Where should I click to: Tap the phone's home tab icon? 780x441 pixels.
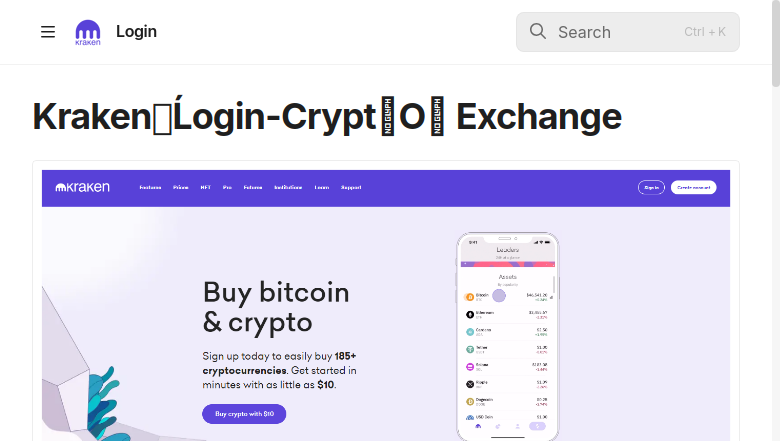(478, 426)
